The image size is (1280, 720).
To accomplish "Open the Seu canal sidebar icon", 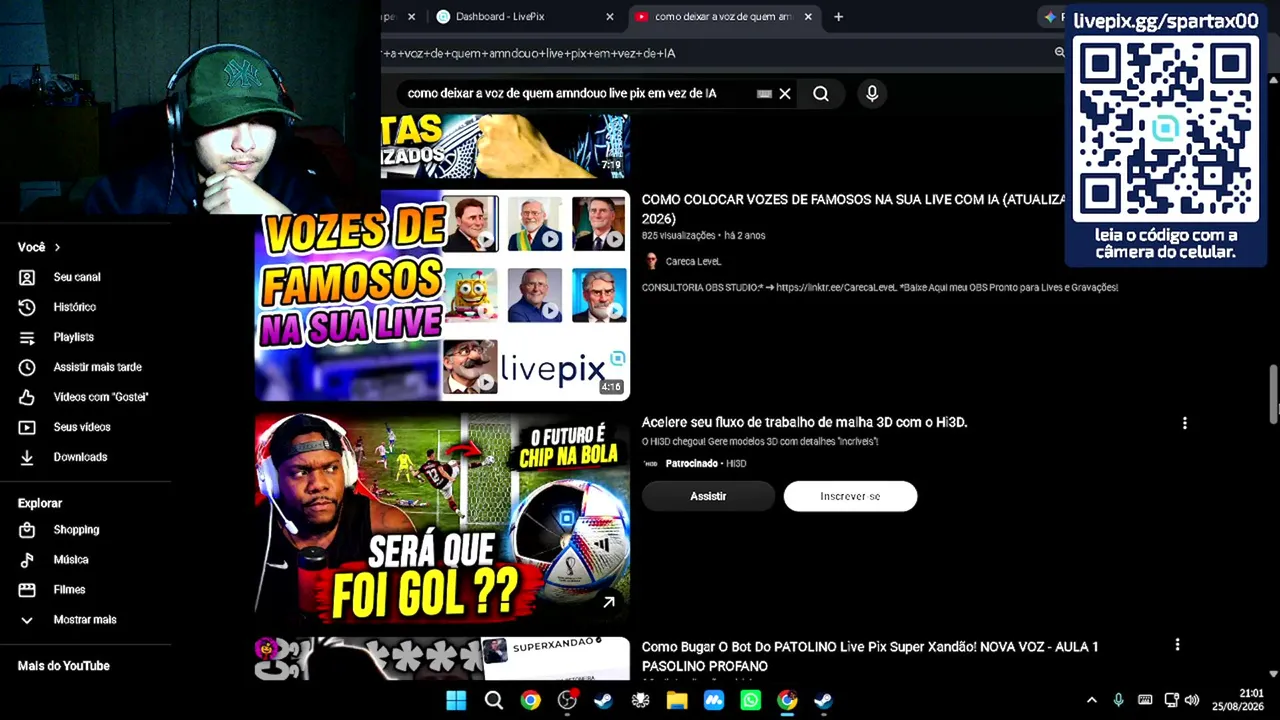I will (x=27, y=277).
